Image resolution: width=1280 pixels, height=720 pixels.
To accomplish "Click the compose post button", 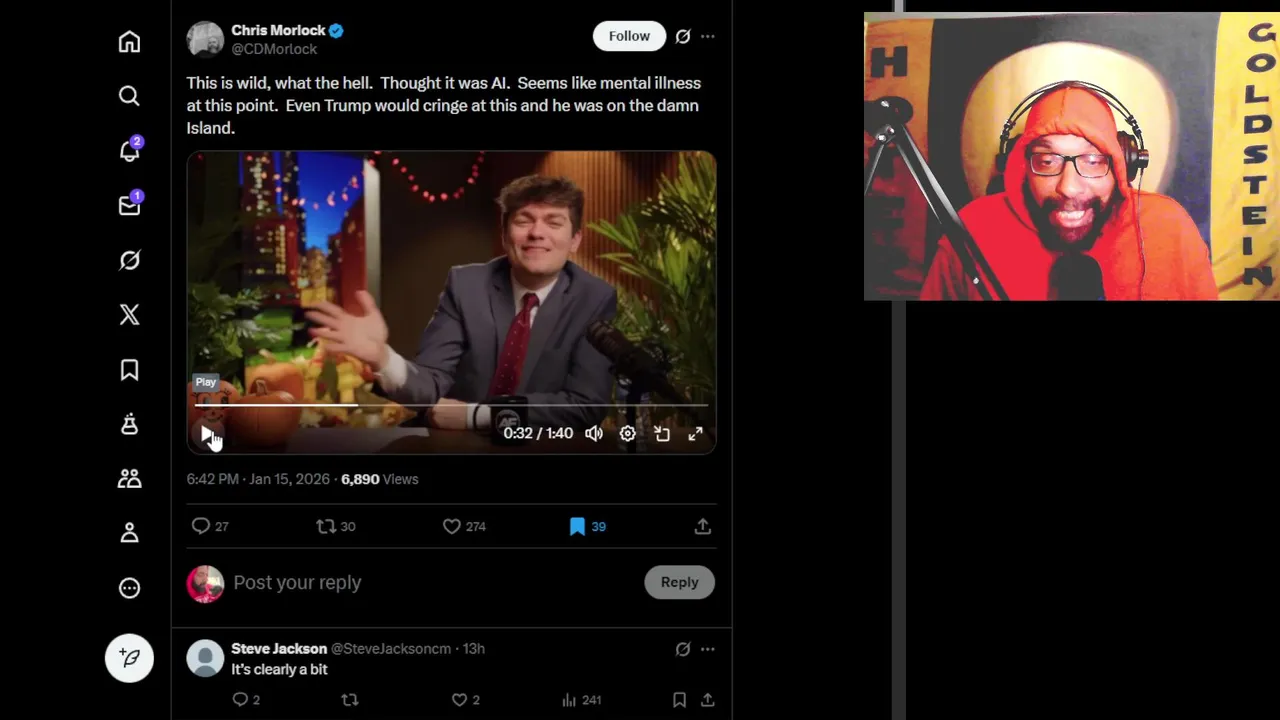I will coord(129,657).
